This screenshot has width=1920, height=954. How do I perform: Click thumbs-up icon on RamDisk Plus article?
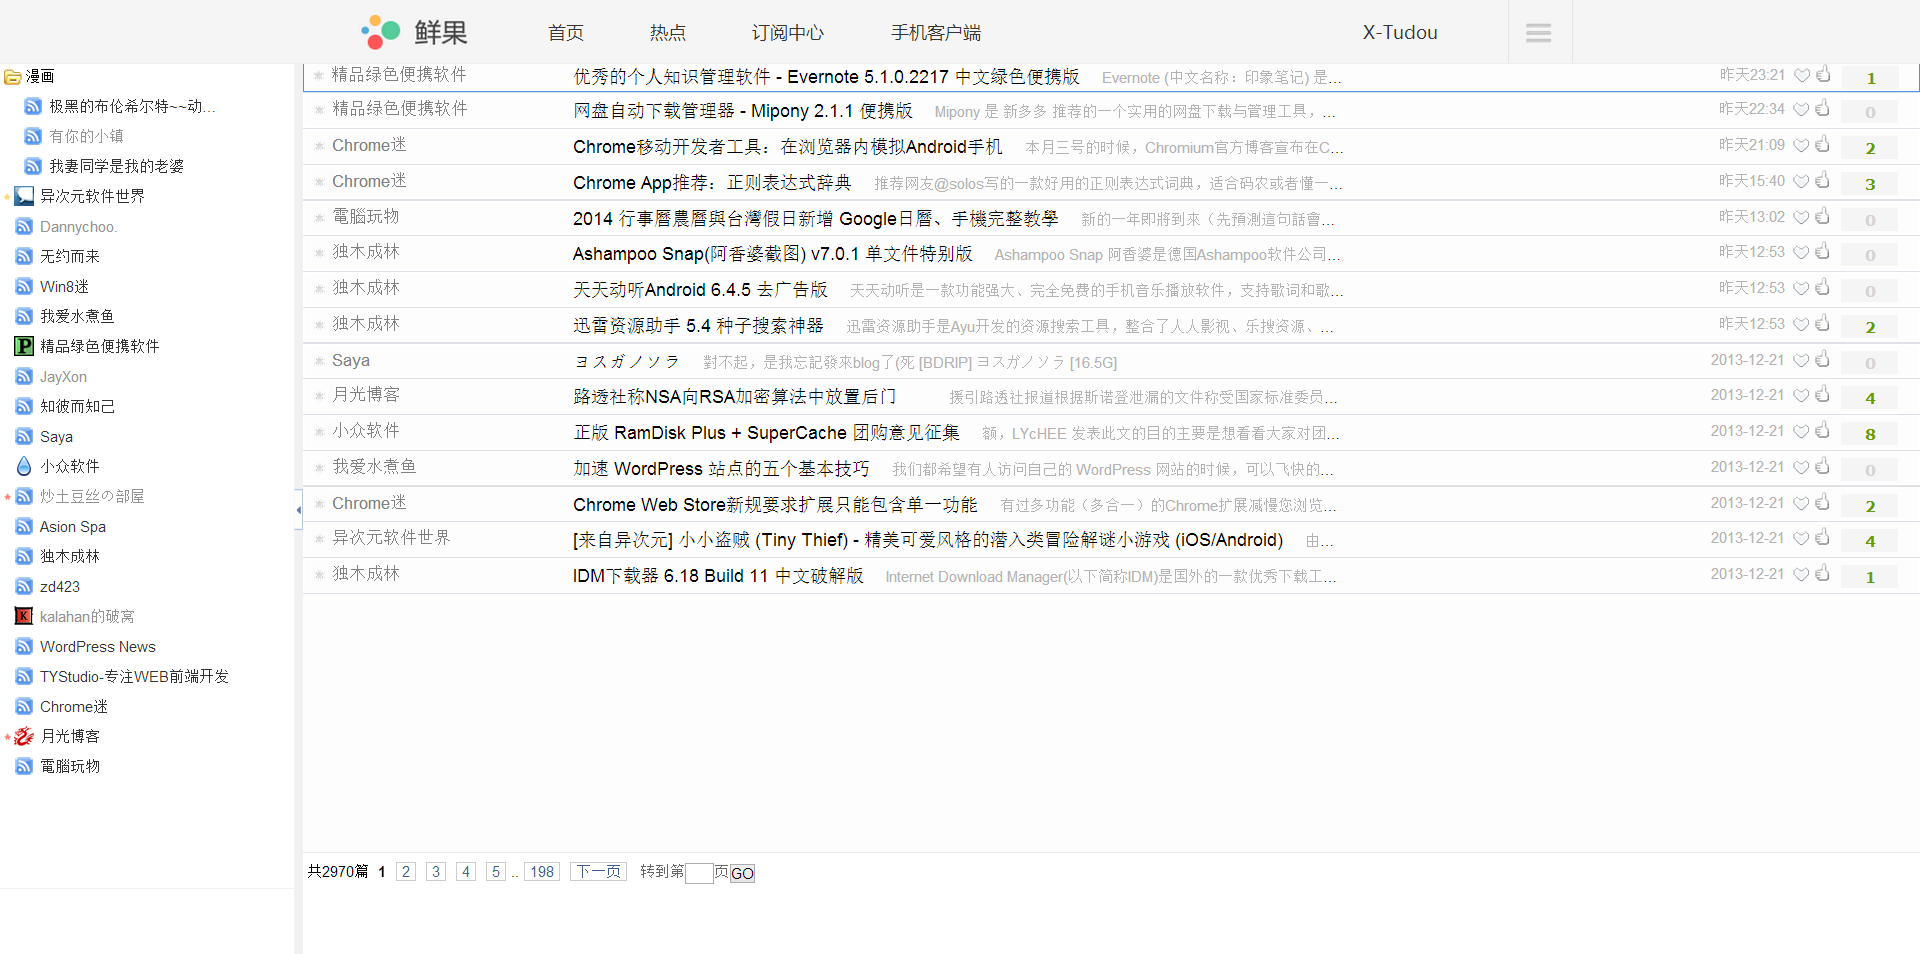(x=1823, y=431)
